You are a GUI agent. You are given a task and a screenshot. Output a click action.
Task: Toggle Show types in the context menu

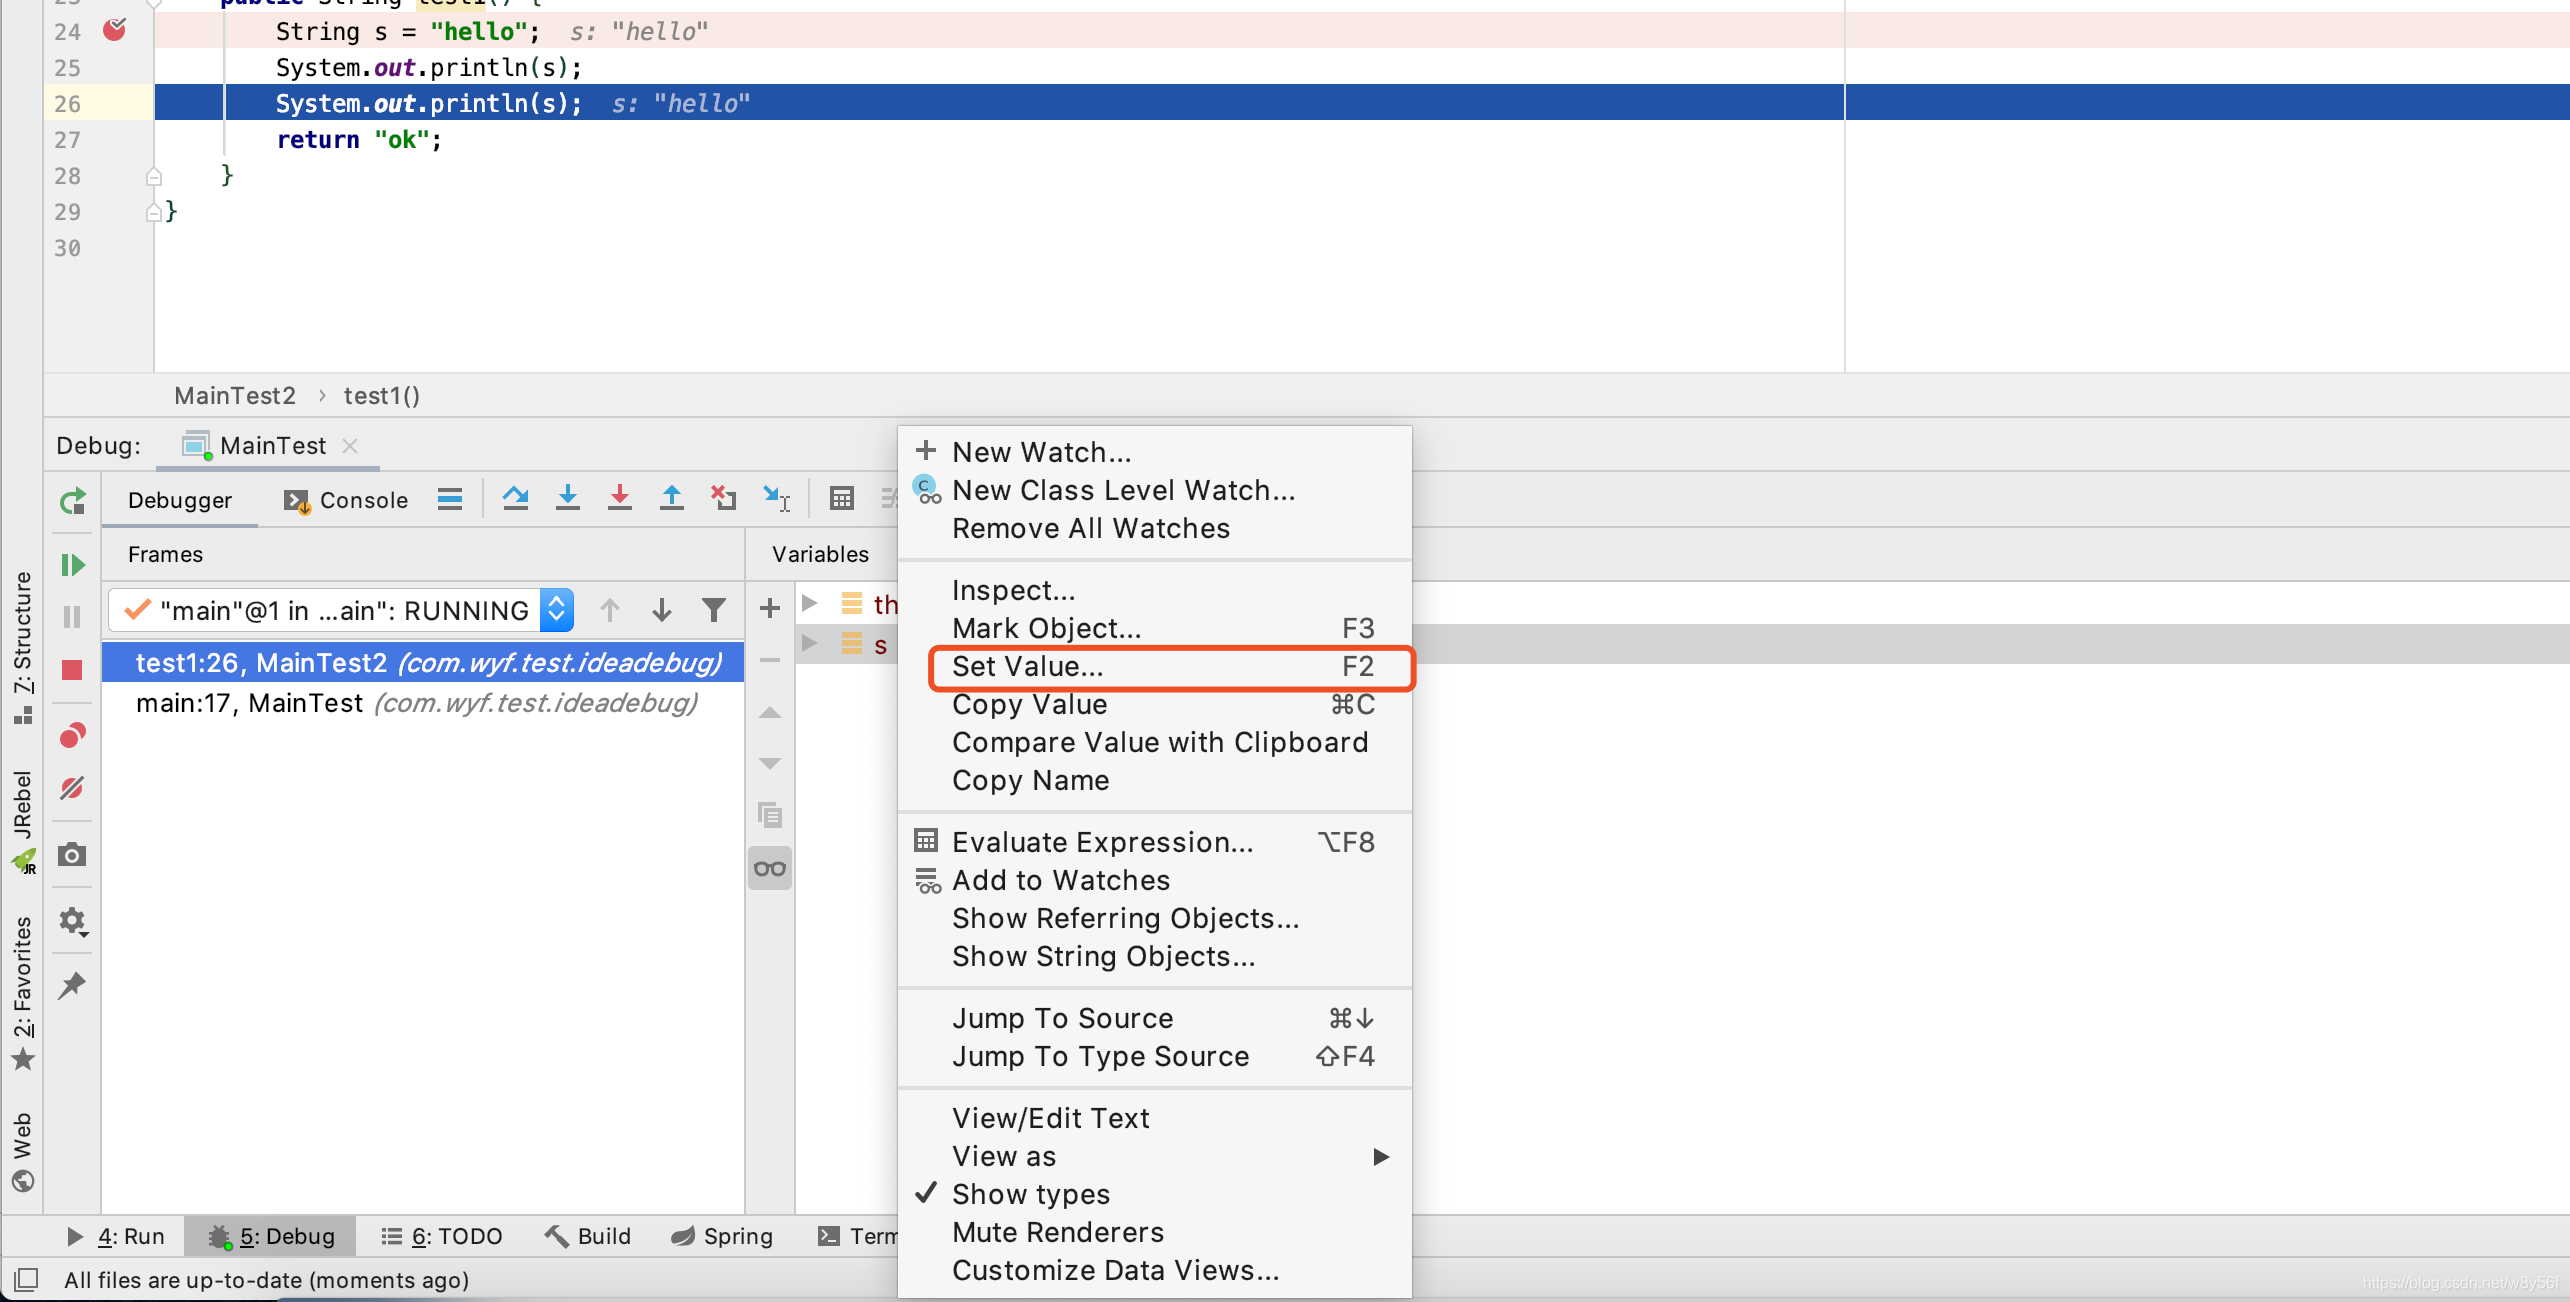[1031, 1194]
